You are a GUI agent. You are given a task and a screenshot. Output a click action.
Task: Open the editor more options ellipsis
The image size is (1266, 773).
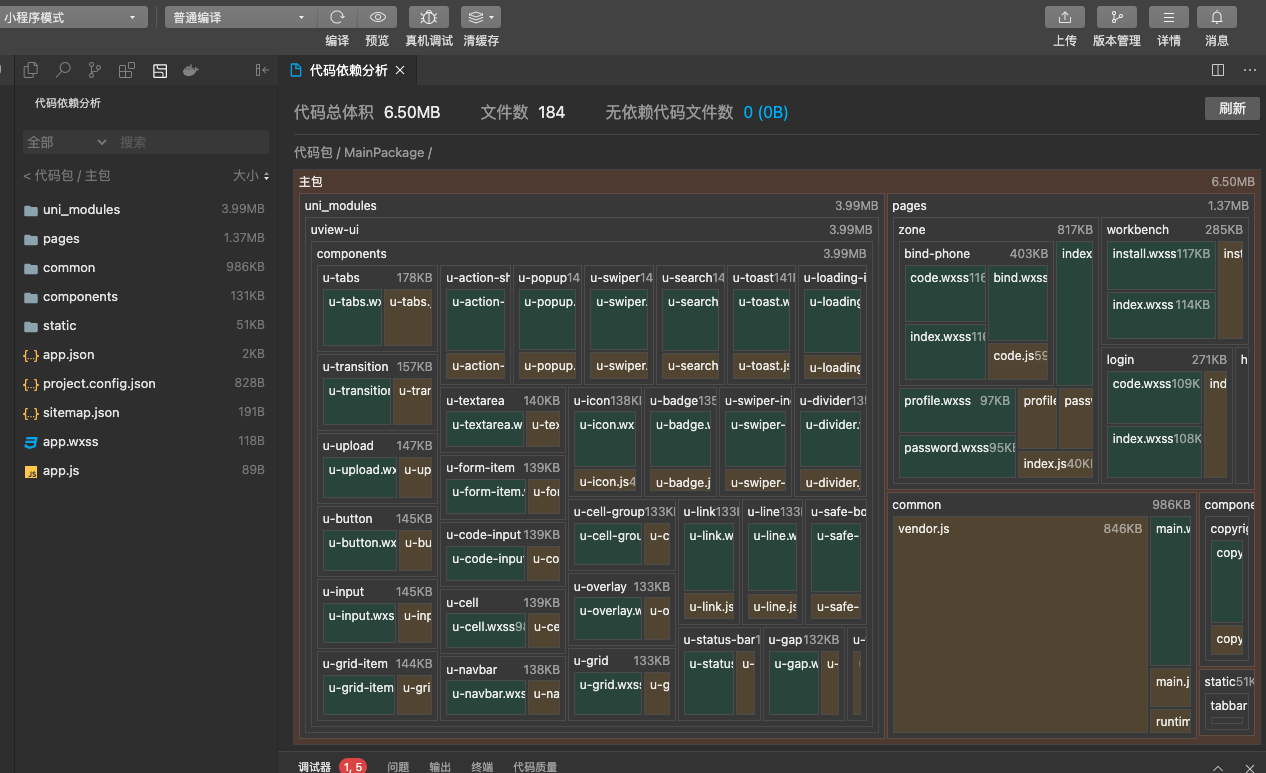click(x=1250, y=70)
